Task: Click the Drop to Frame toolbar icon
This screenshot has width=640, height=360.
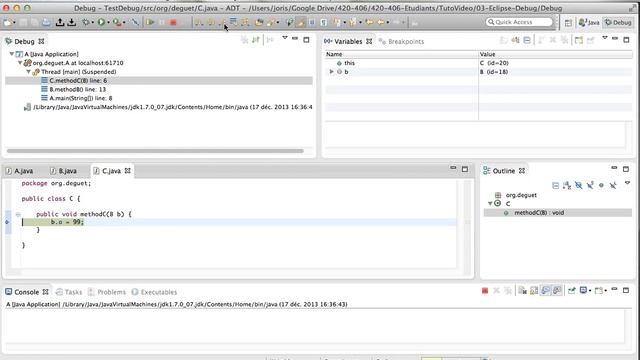Action: [x=233, y=21]
